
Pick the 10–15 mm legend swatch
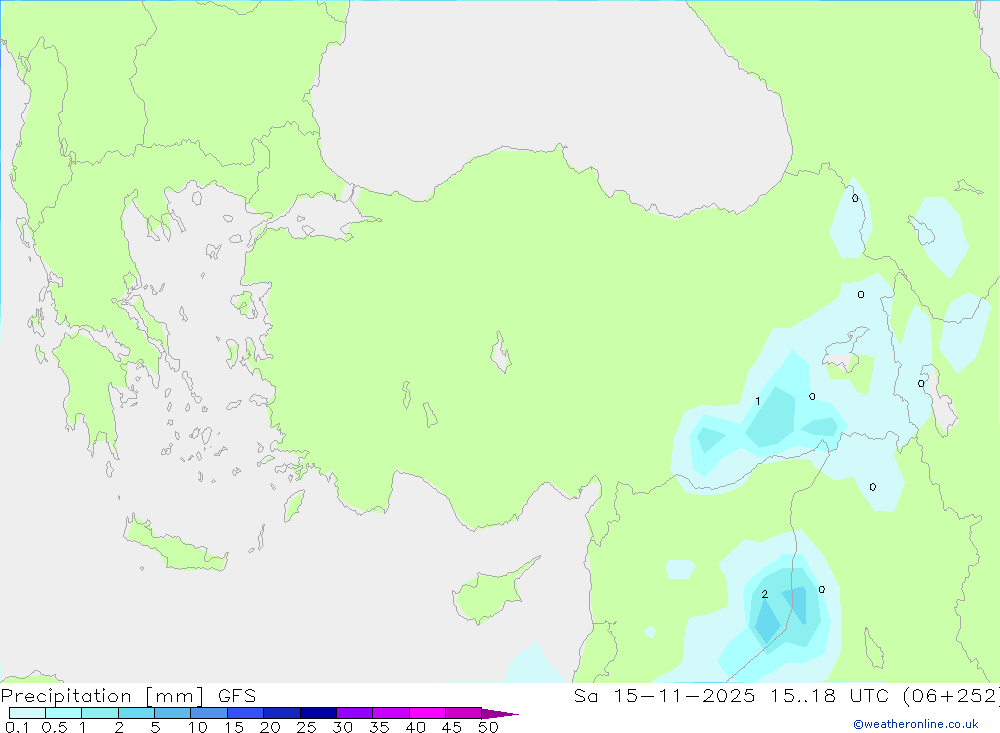tap(209, 713)
